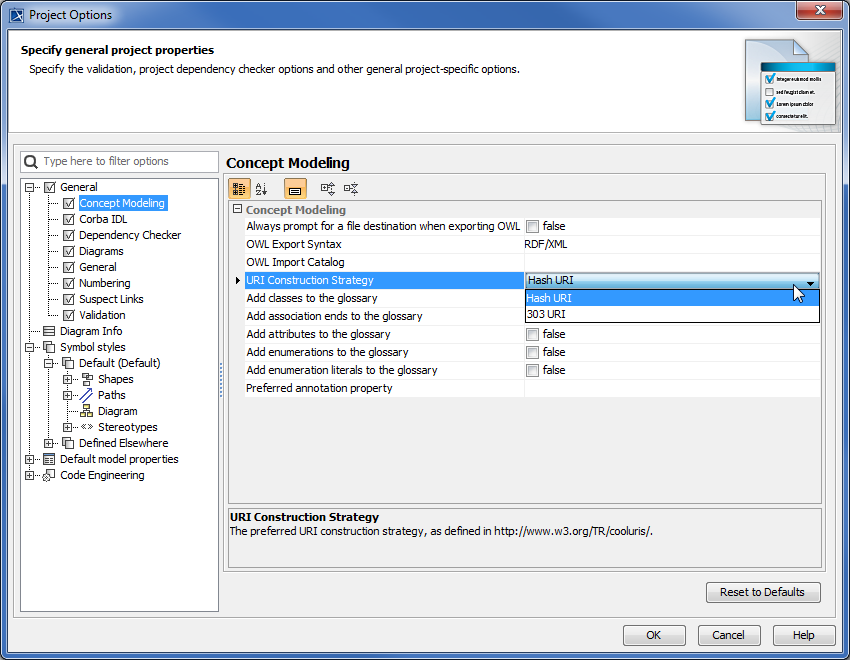Click the Project Options title bar icon
850x660 pixels.
[16, 15]
